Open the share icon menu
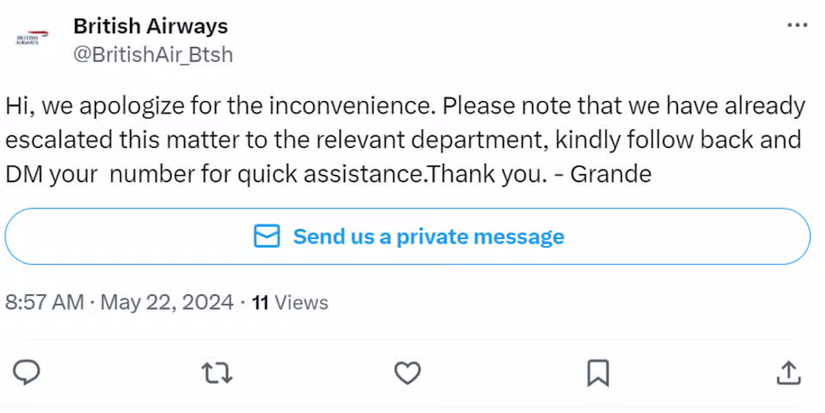Viewport: 825px width, 413px height. 788,372
